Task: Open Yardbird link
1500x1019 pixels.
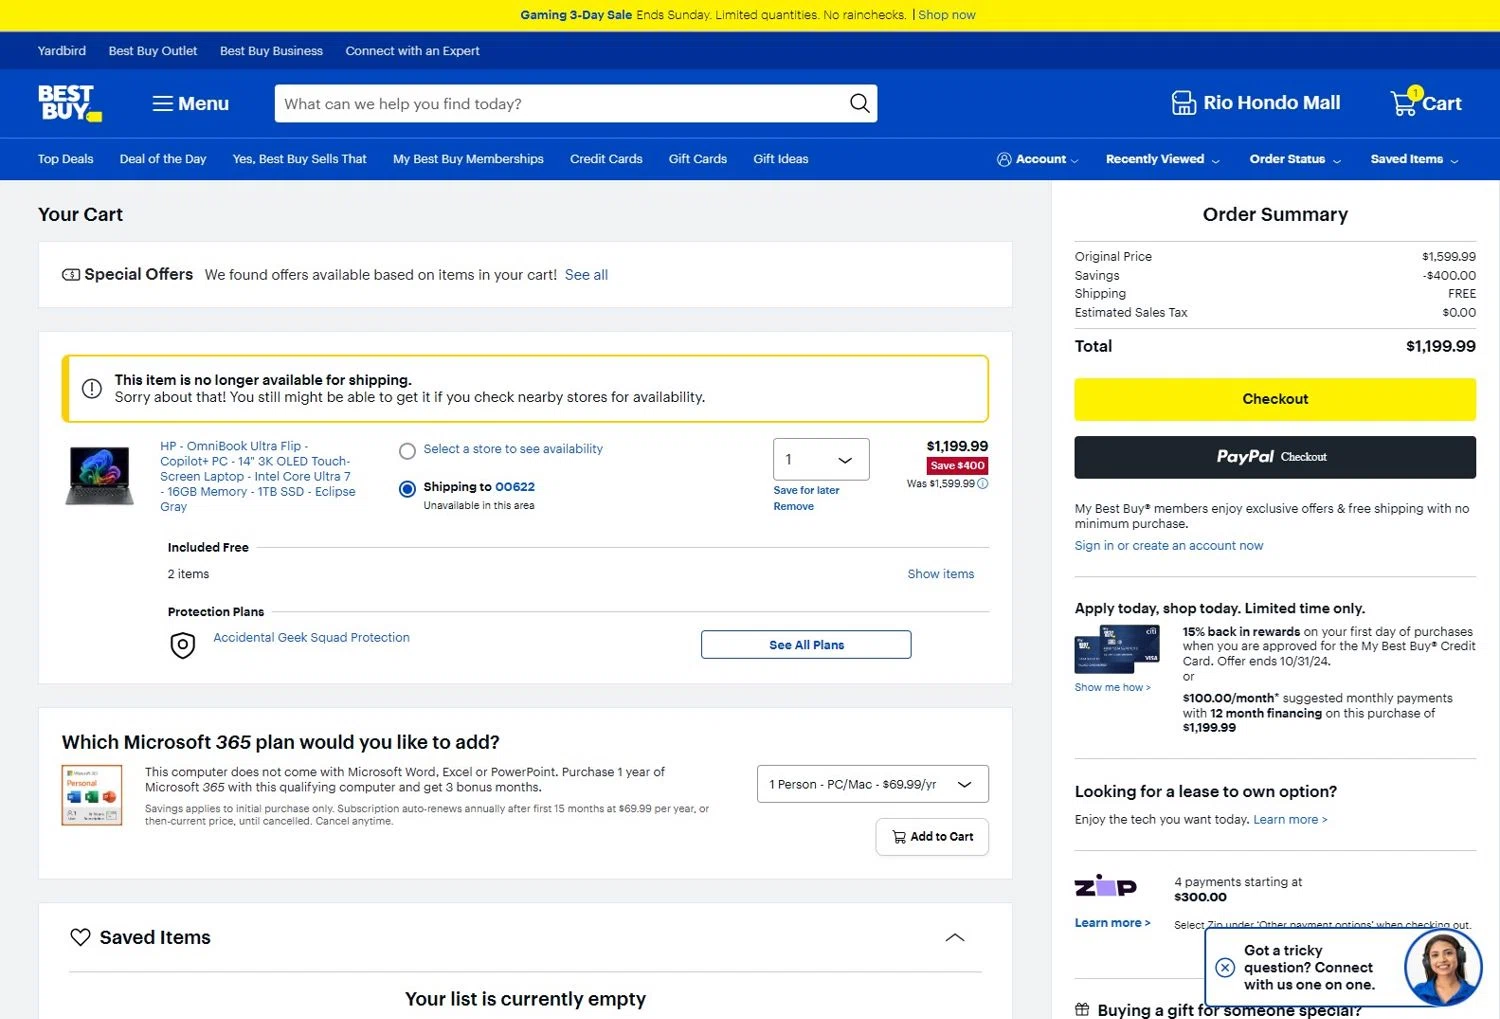Action: click(x=62, y=51)
